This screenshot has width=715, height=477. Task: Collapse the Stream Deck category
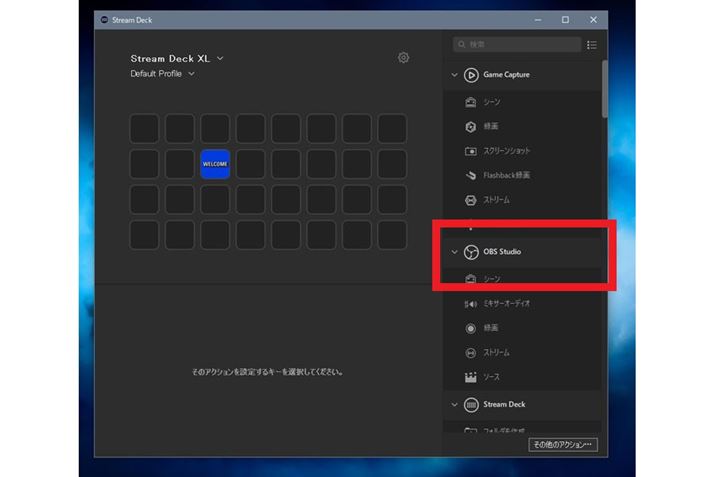(455, 405)
